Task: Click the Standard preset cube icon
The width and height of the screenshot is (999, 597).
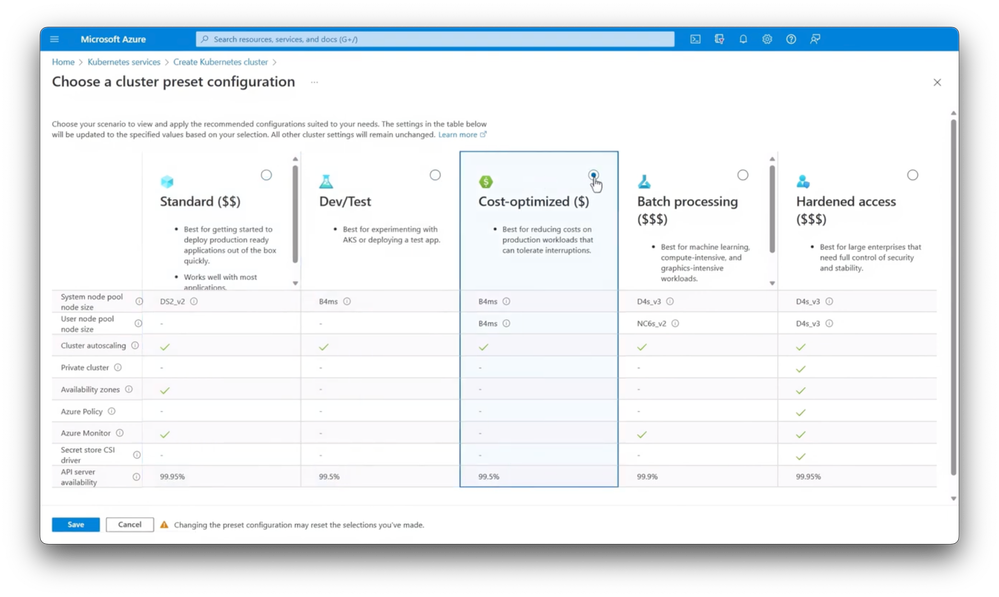Action: (167, 182)
